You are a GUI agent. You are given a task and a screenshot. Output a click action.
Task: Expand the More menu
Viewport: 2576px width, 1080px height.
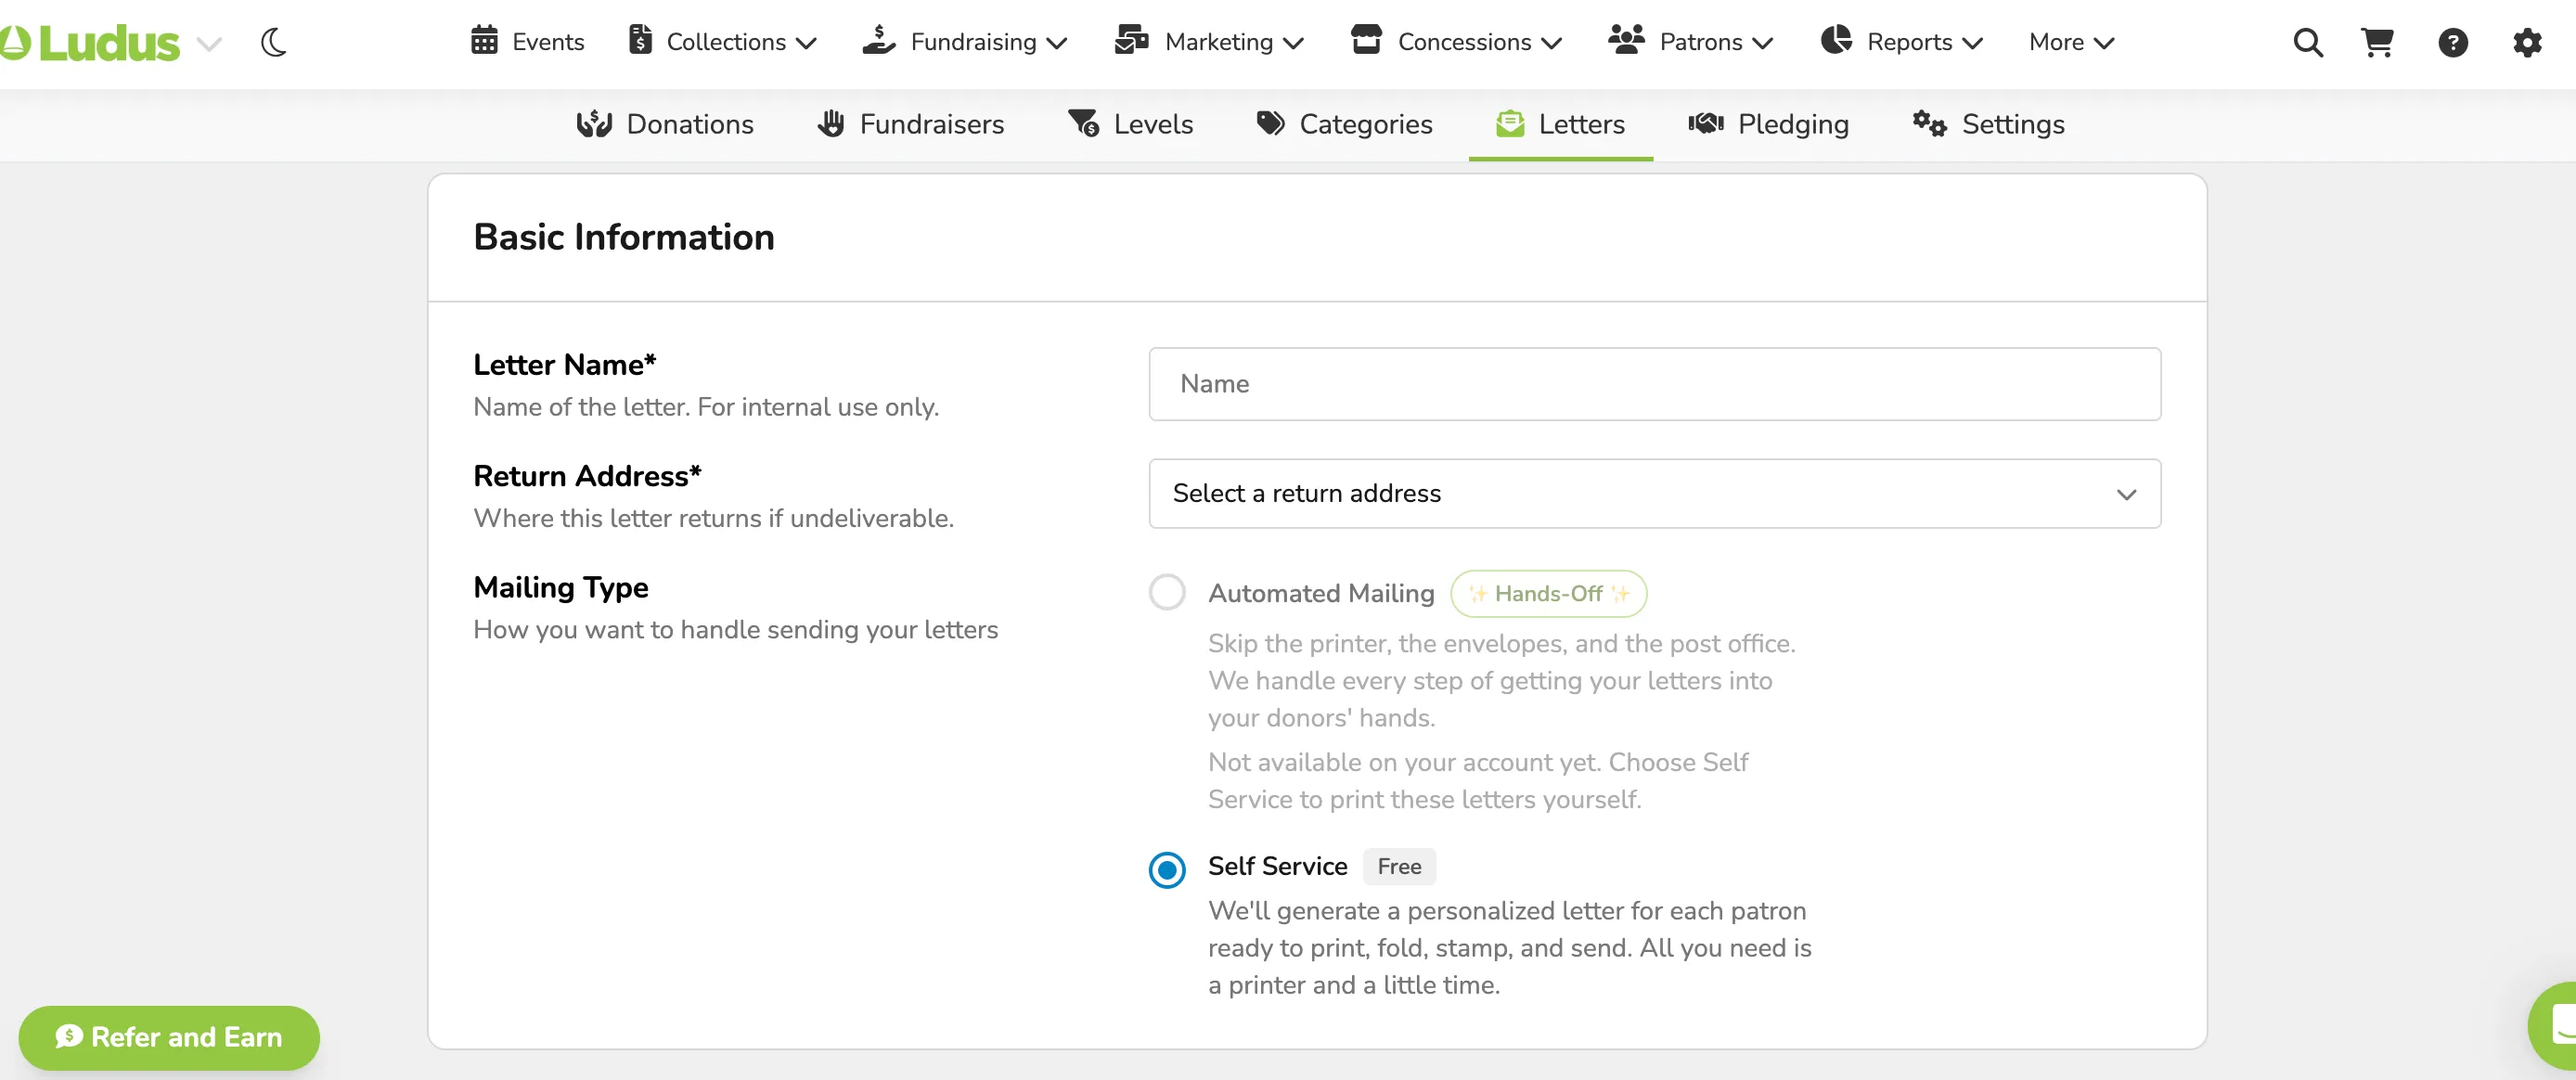[x=2071, y=42]
